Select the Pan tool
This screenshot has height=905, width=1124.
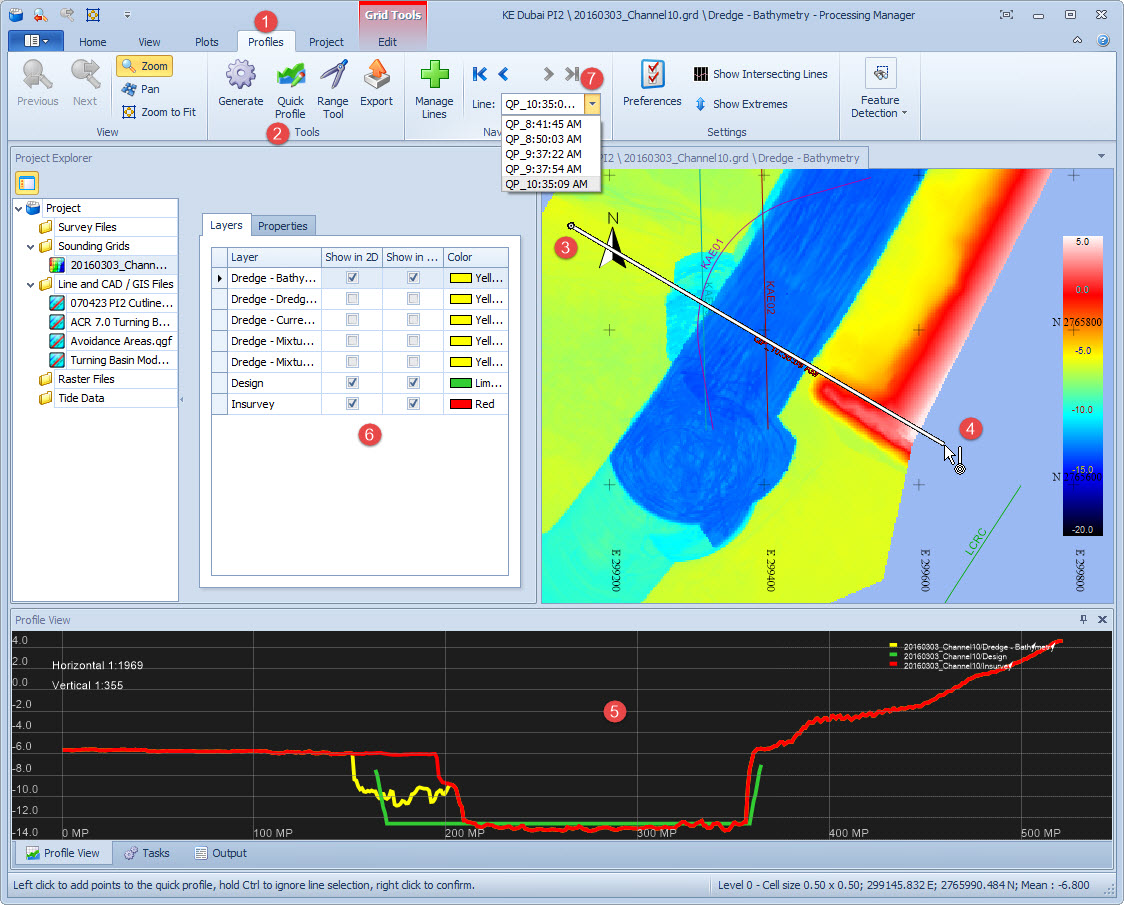click(141, 89)
